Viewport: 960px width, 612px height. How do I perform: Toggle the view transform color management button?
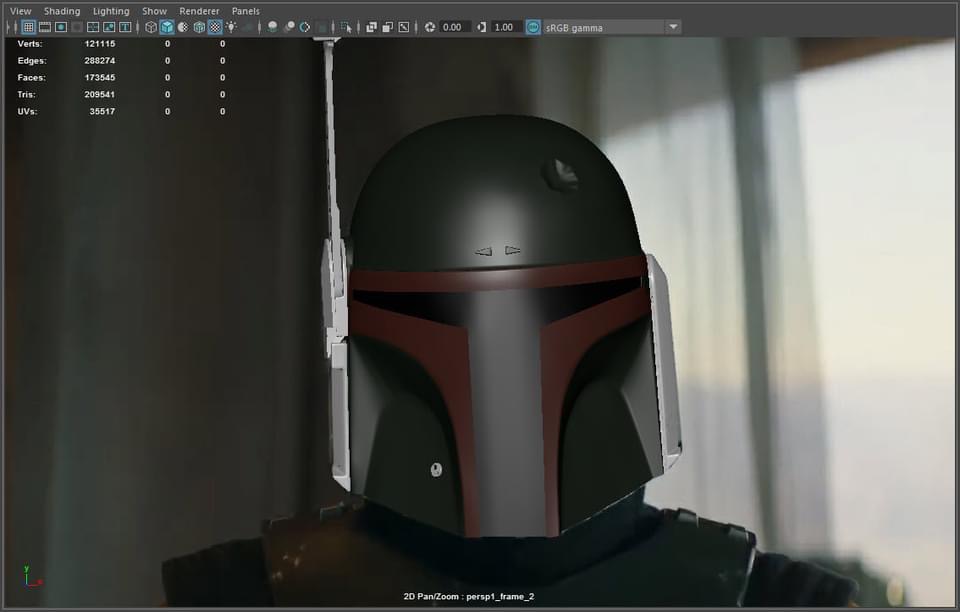[x=534, y=27]
